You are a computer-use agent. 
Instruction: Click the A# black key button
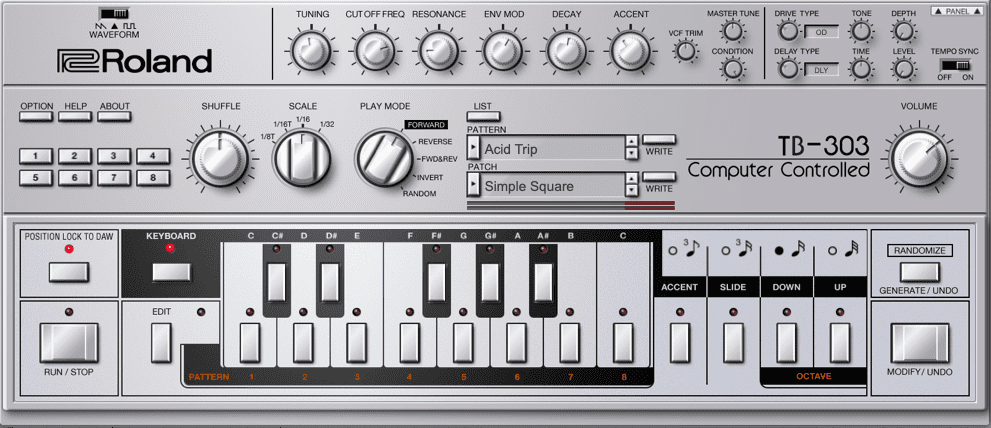[543, 283]
